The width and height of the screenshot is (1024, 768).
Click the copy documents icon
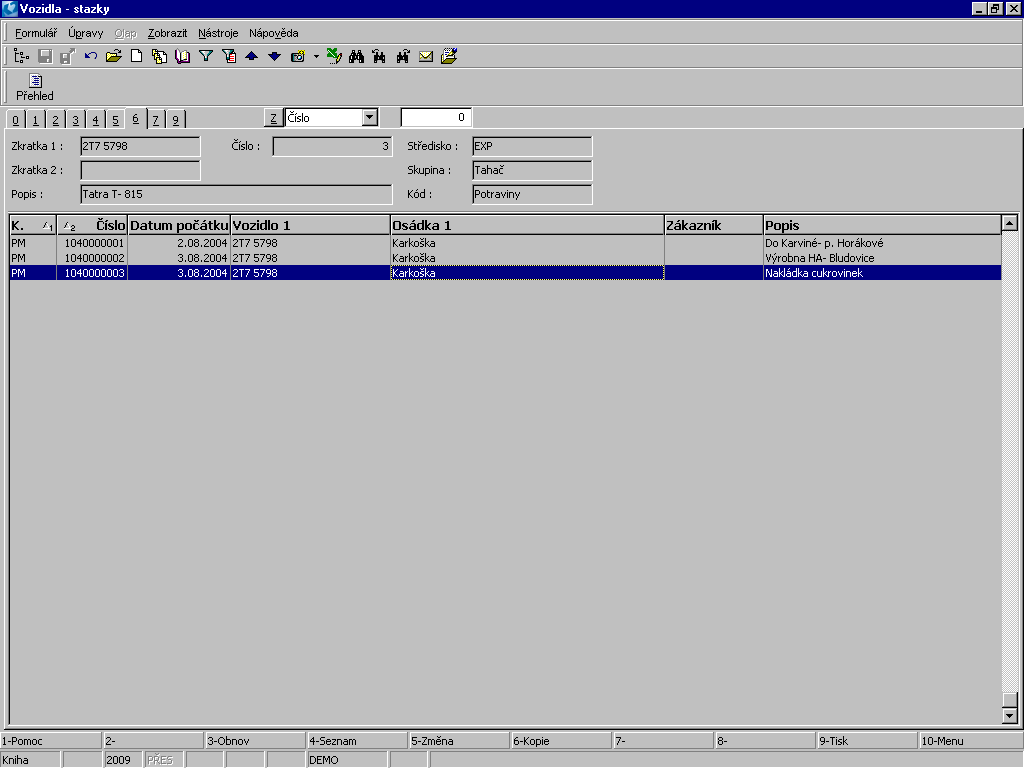pyautogui.click(x=159, y=57)
